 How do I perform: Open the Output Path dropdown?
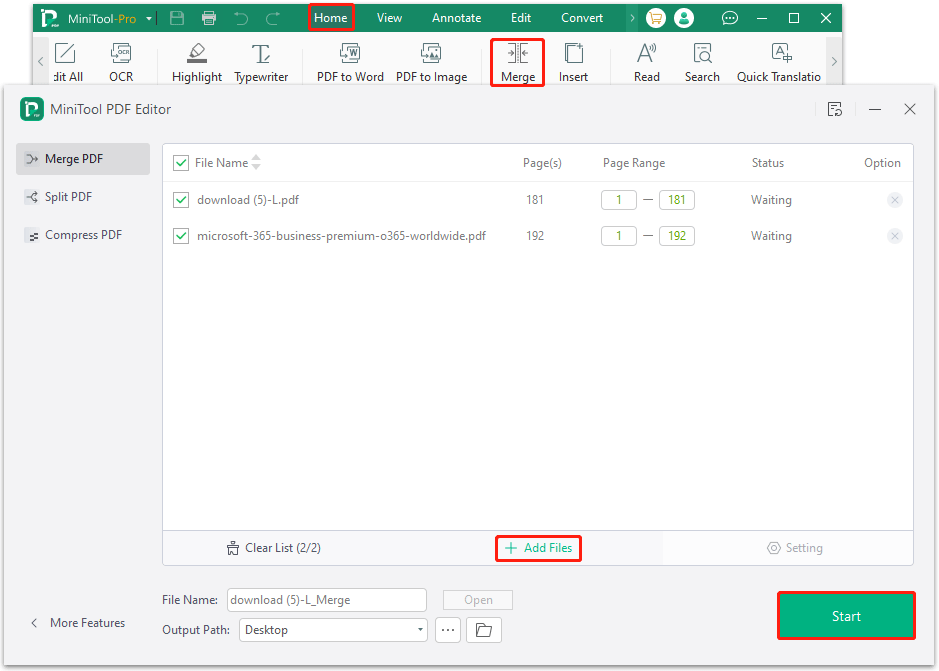pyautogui.click(x=333, y=630)
